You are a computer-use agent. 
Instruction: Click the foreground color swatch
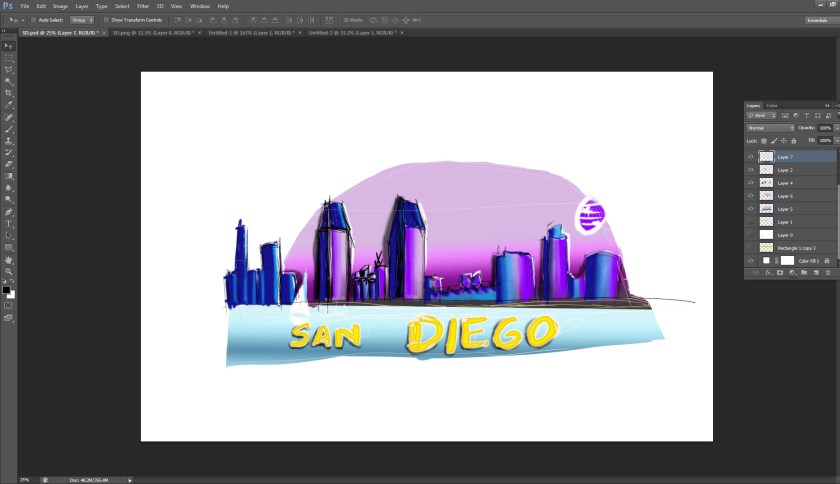pyautogui.click(x=6, y=290)
